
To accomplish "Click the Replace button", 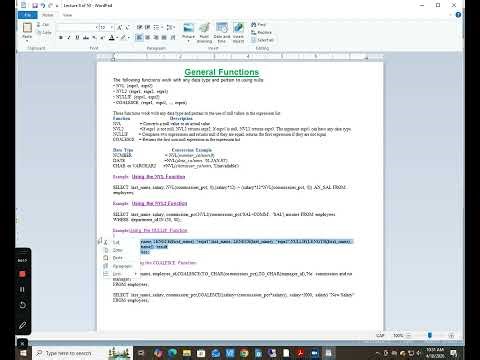I will (x=262, y=32).
